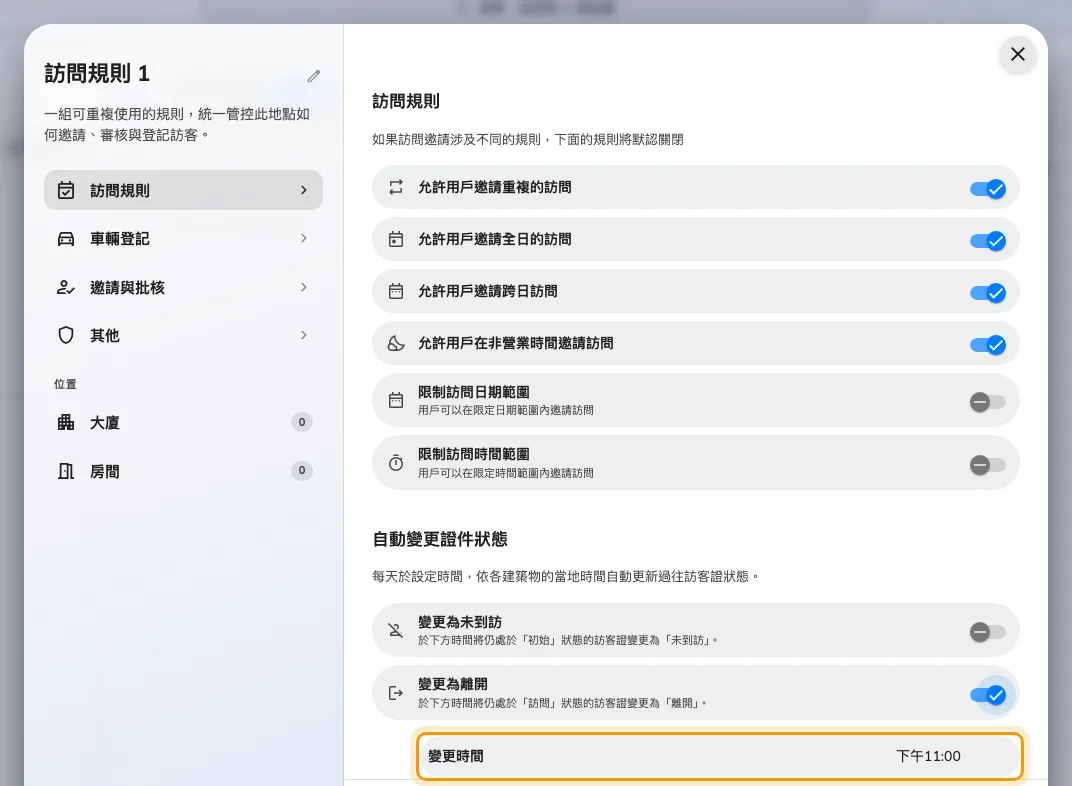Click the calendar-check icon in 訪問規則 menu item
This screenshot has width=1072, height=786.
(x=66, y=190)
